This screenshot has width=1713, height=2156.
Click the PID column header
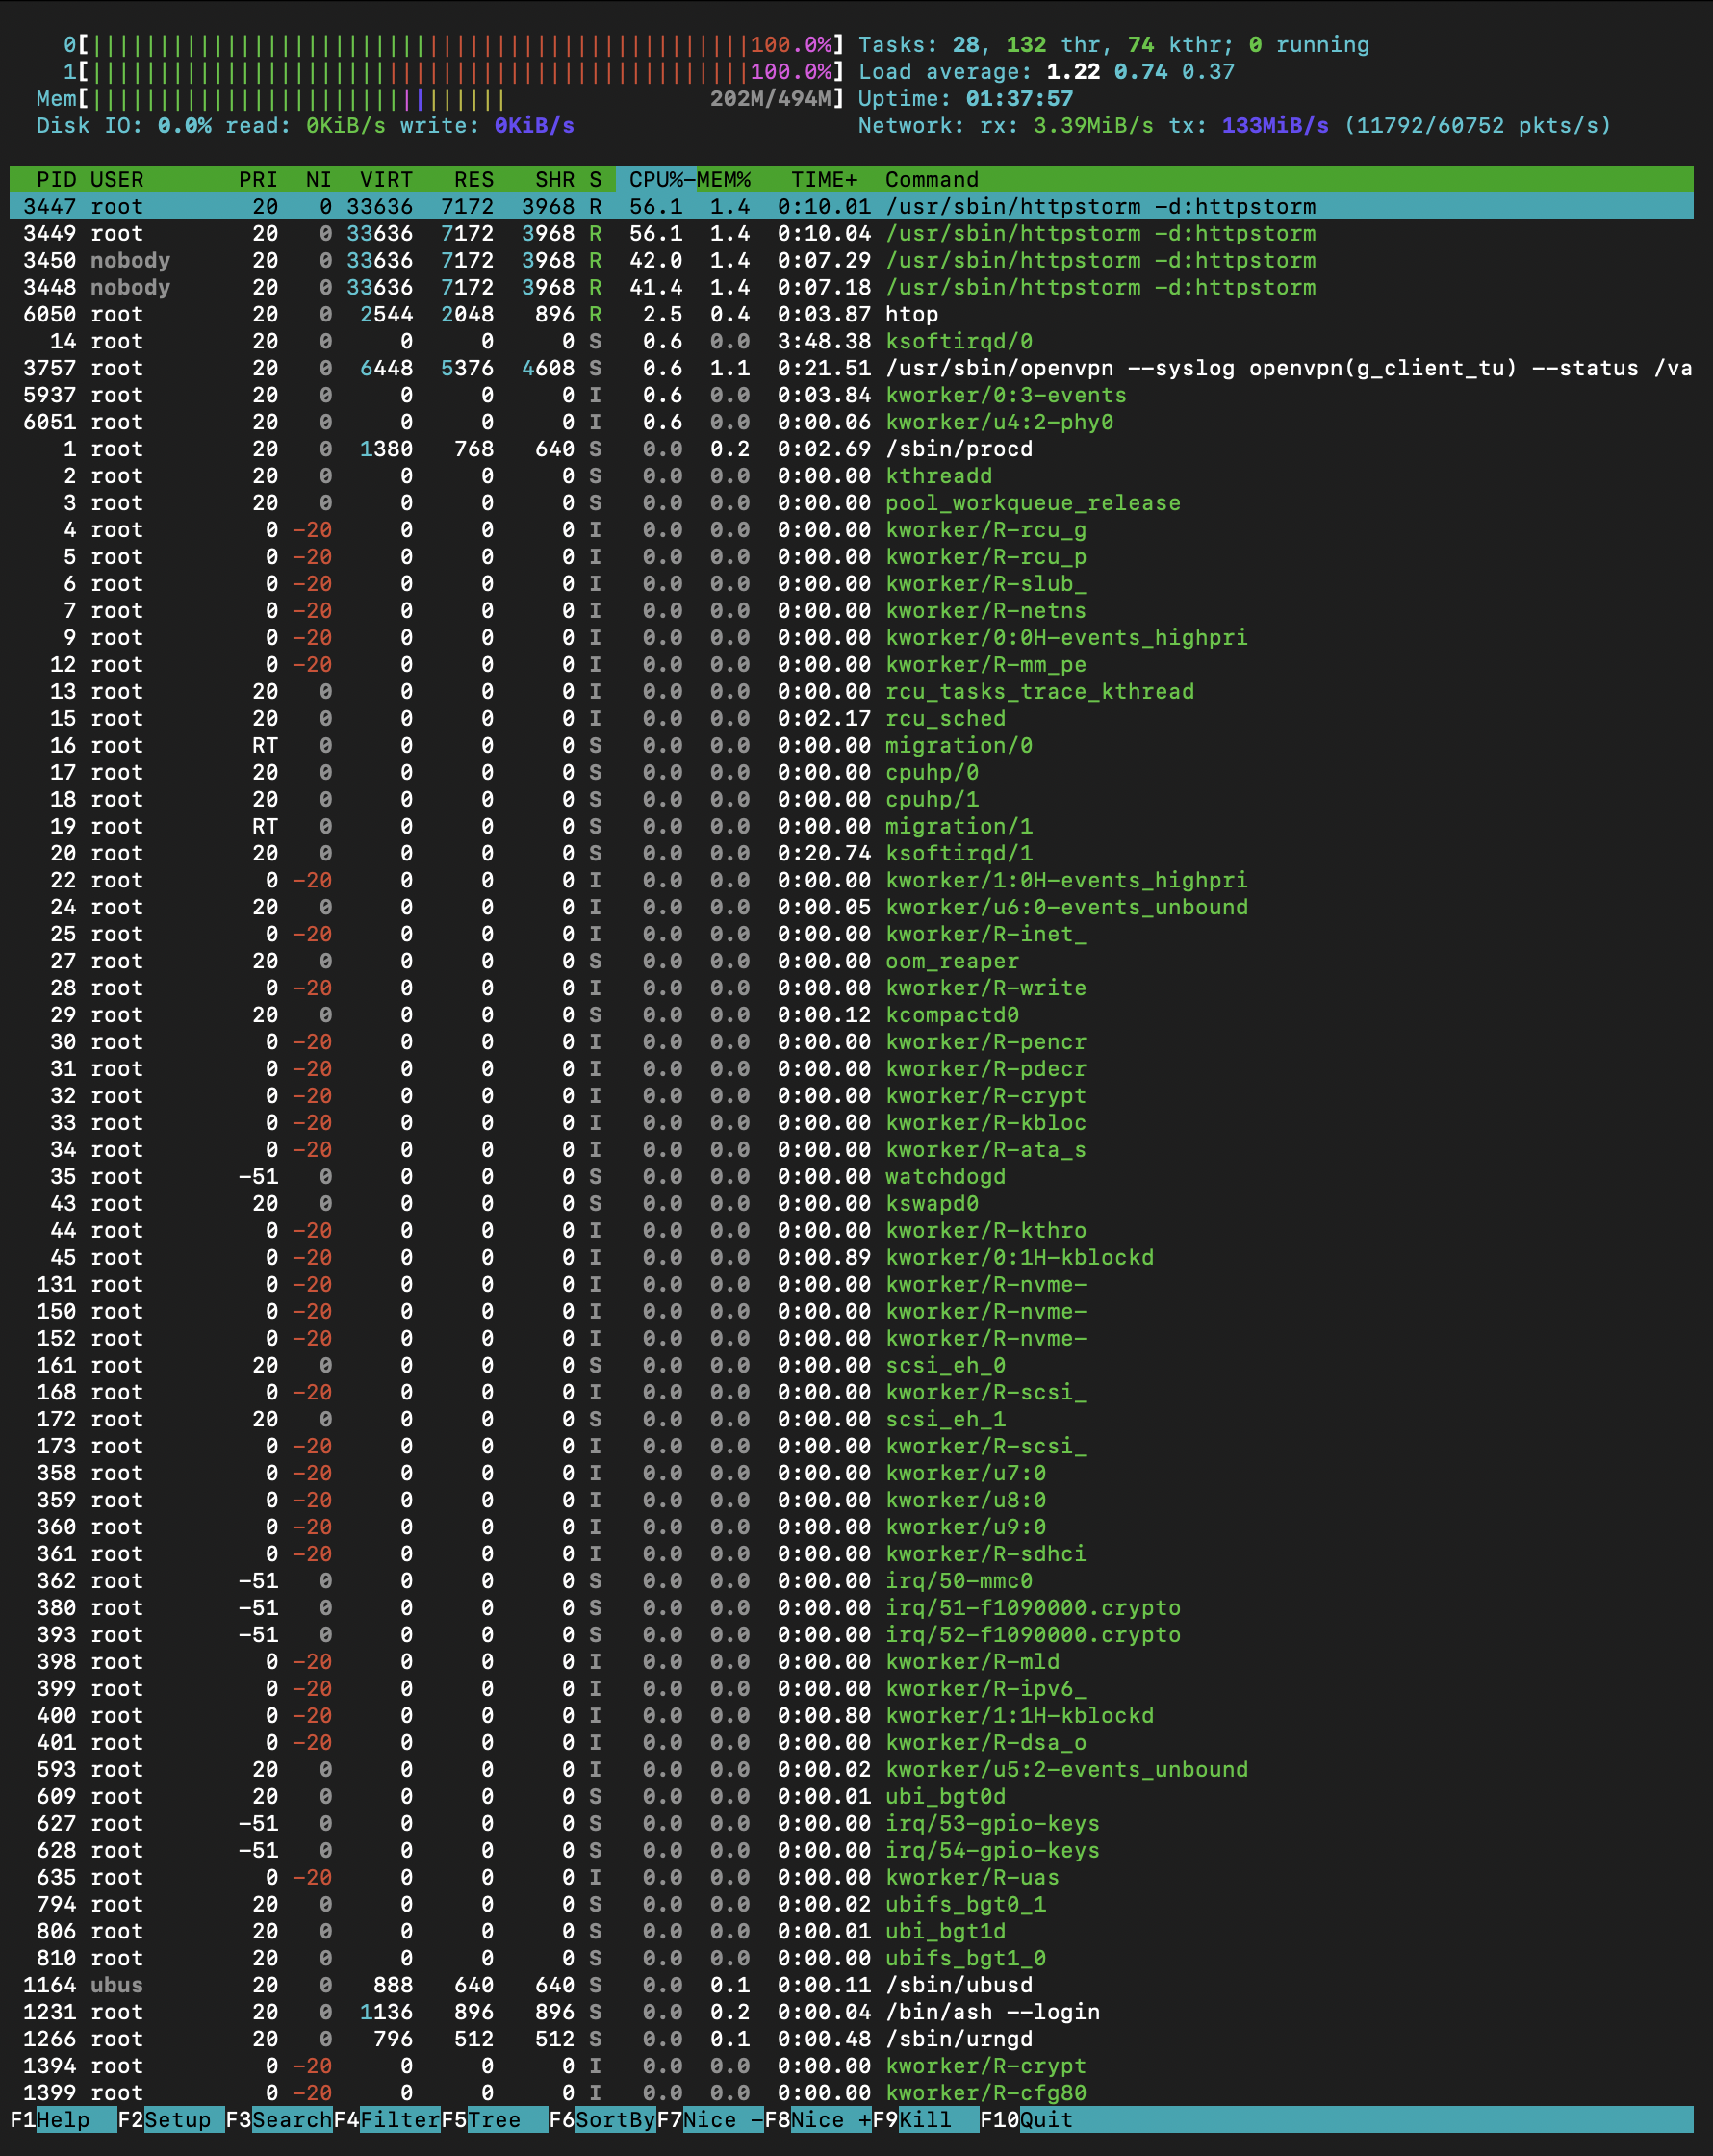(x=56, y=180)
